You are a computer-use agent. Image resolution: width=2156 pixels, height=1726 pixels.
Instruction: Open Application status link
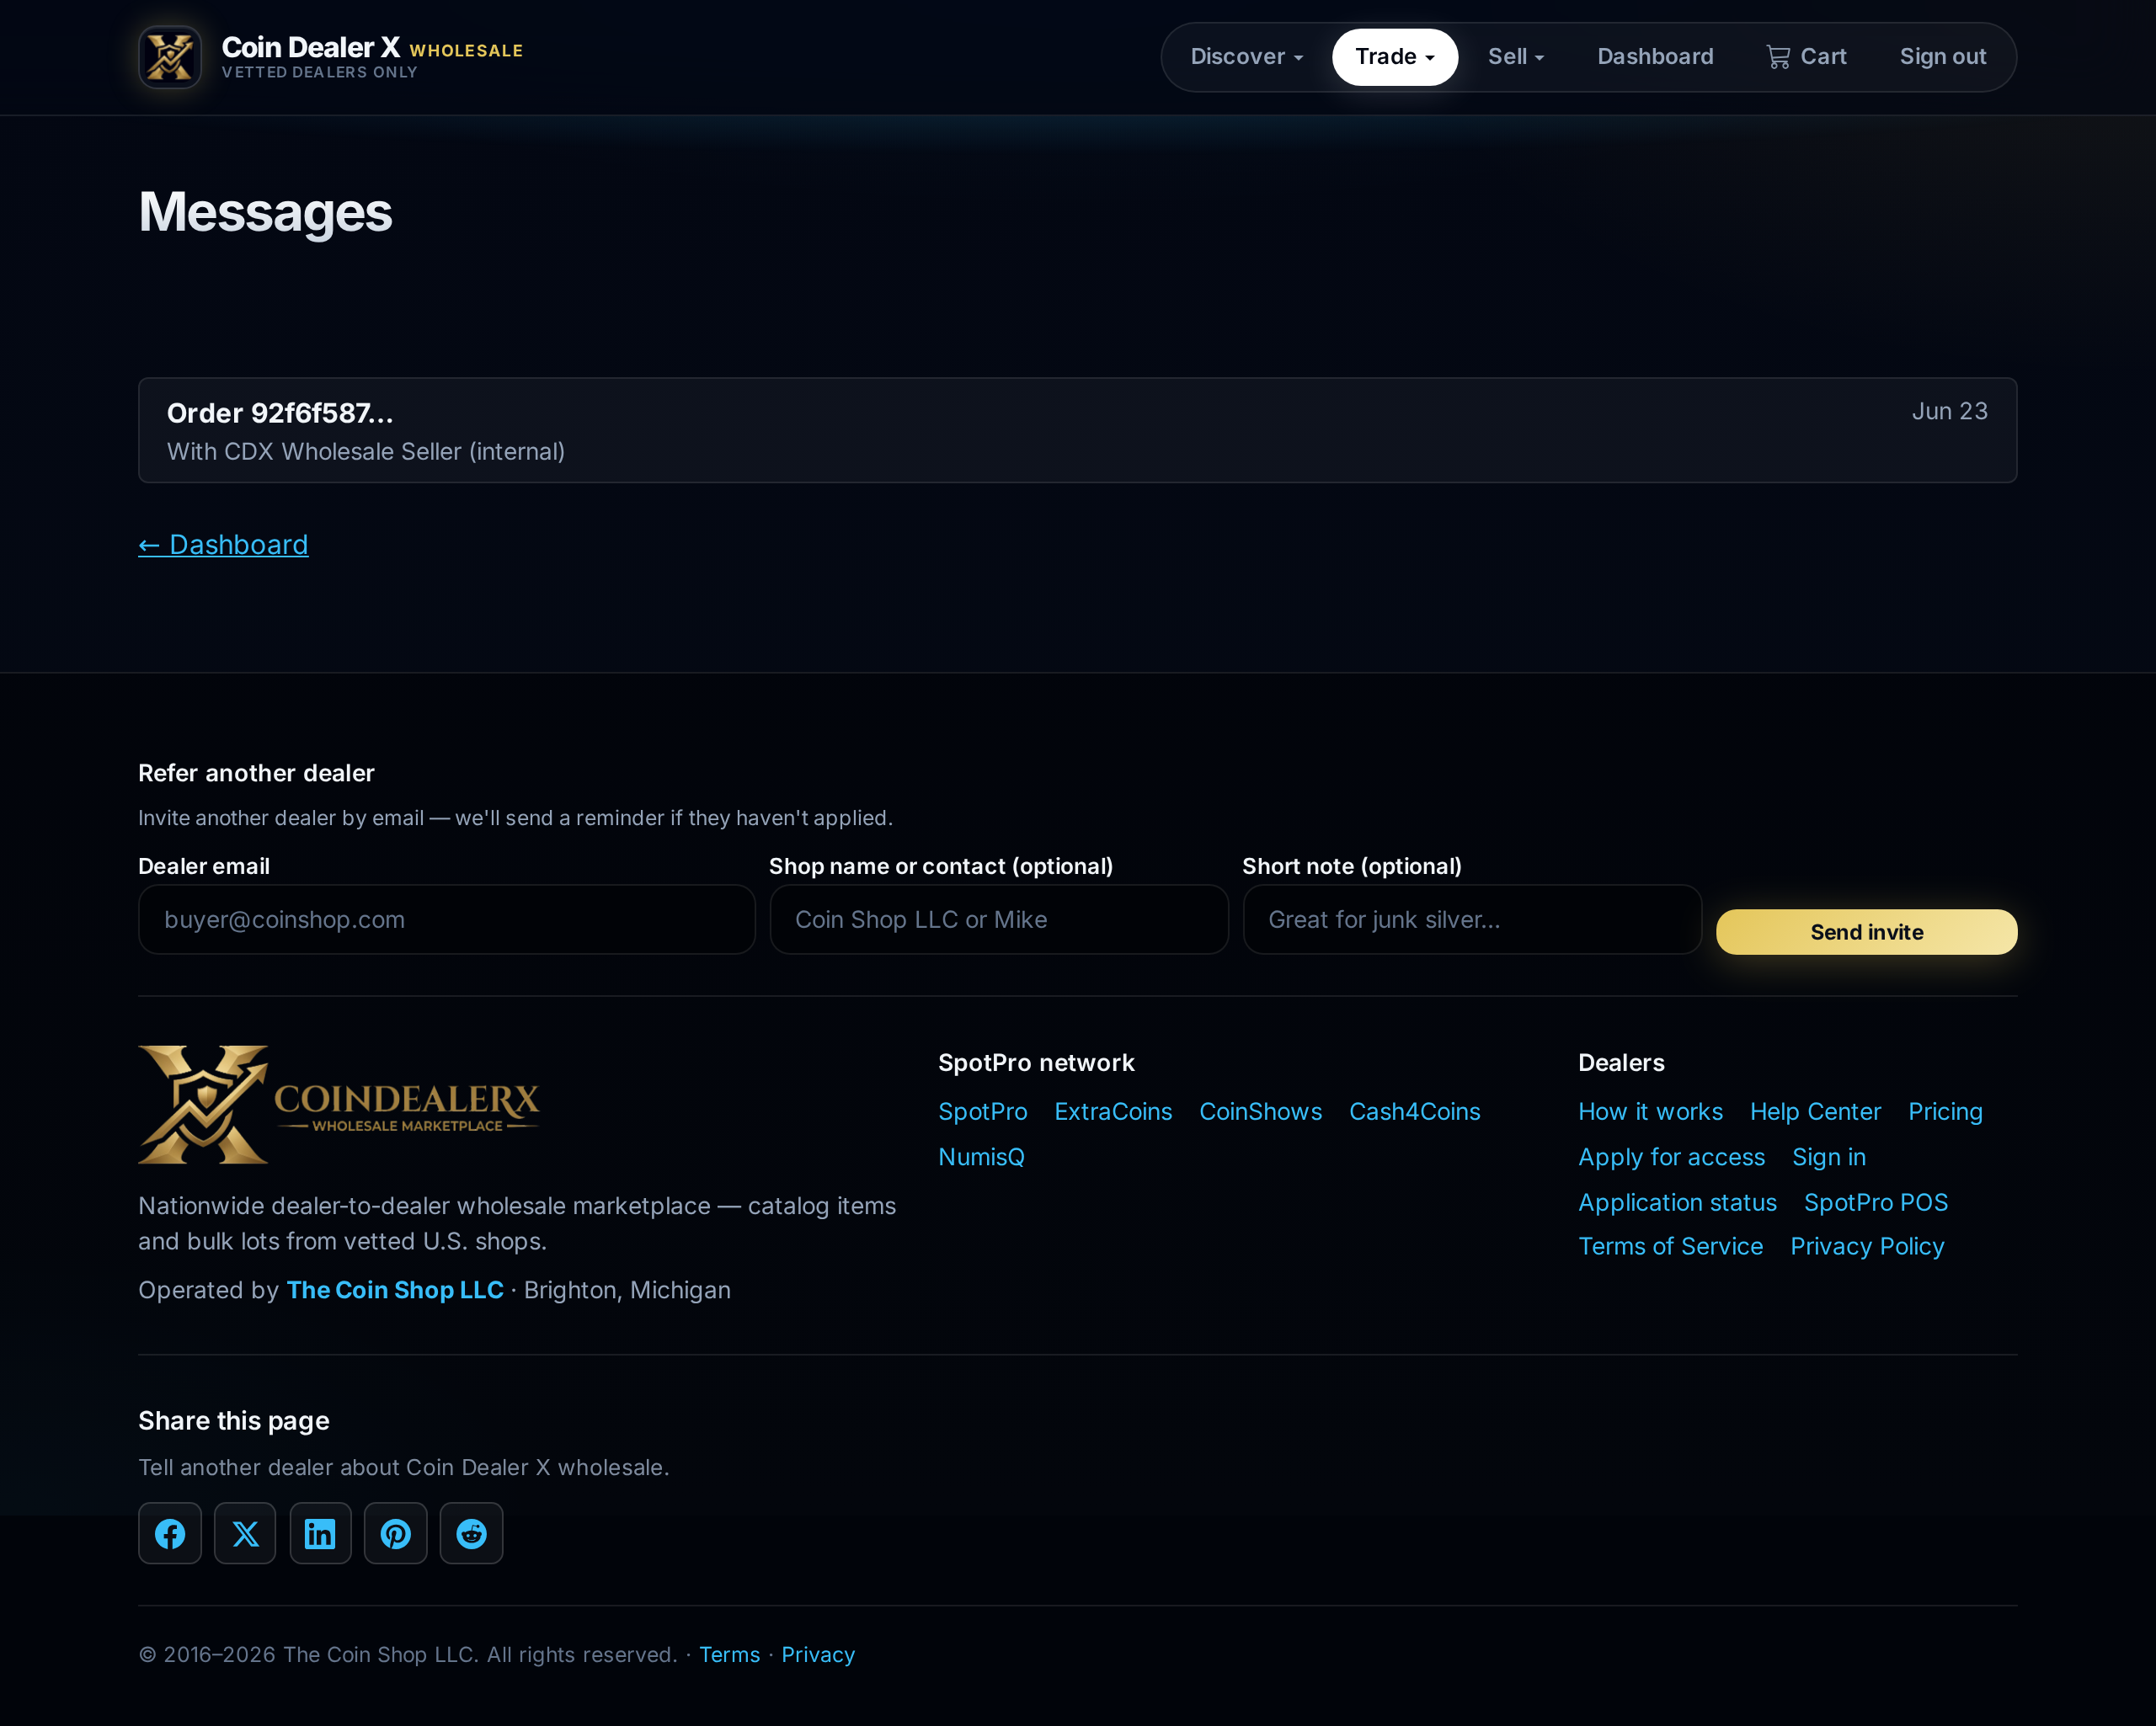(1677, 1202)
